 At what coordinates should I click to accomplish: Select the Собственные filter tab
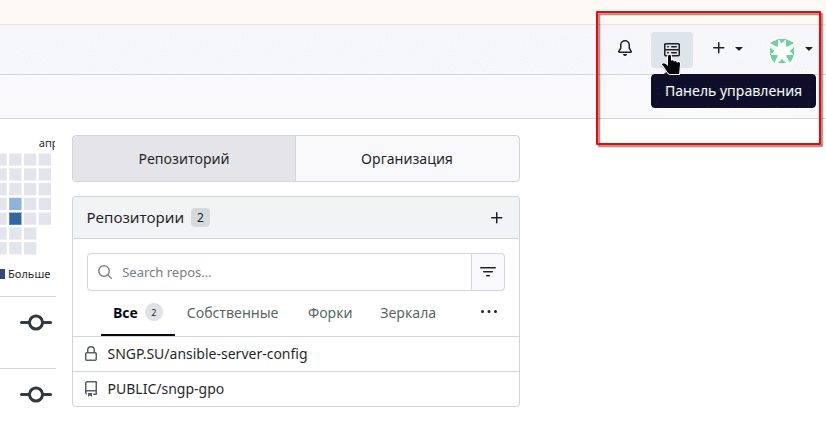pos(232,313)
